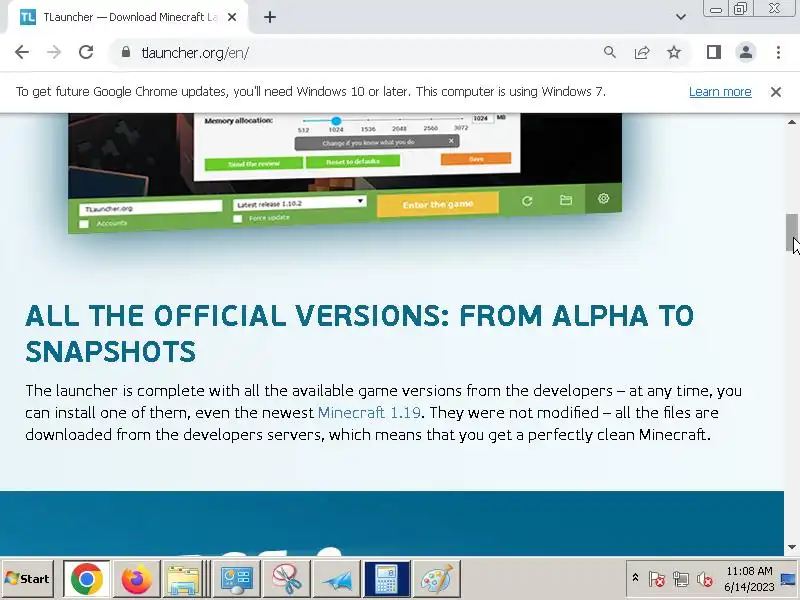Reload the TLauncher page
Viewport: 800px width, 600px height.
pos(86,52)
